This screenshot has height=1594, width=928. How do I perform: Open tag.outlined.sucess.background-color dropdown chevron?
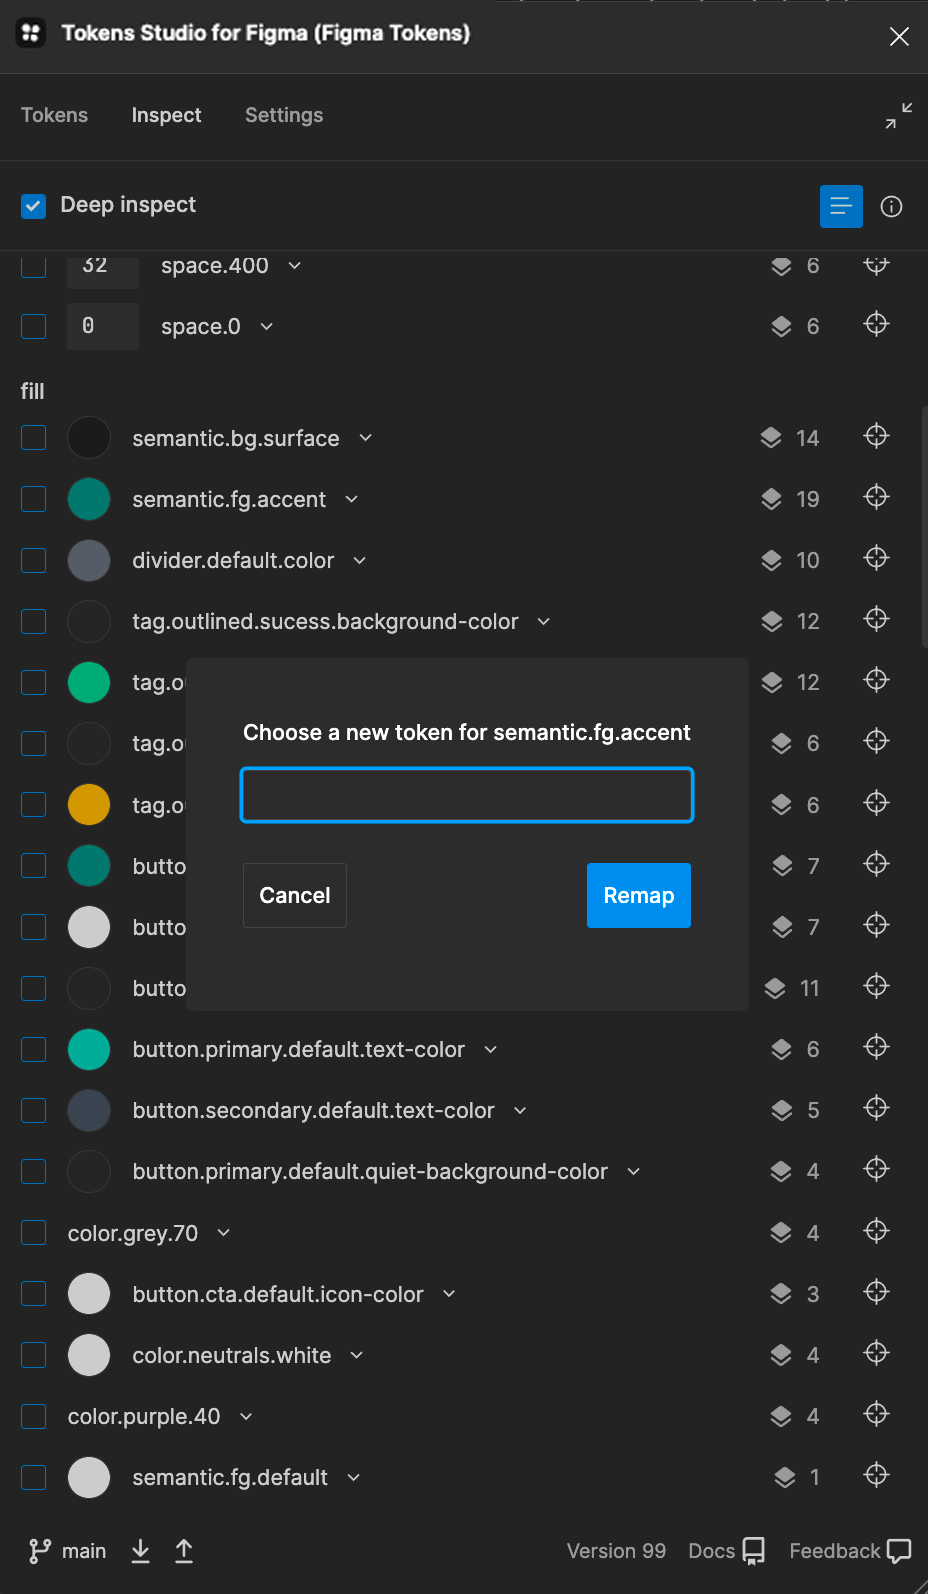tap(543, 621)
